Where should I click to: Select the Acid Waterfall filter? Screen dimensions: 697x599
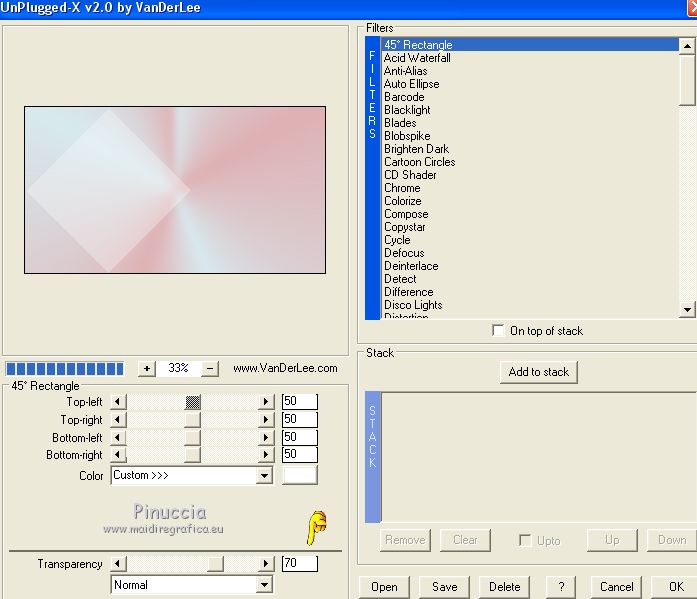point(530,58)
